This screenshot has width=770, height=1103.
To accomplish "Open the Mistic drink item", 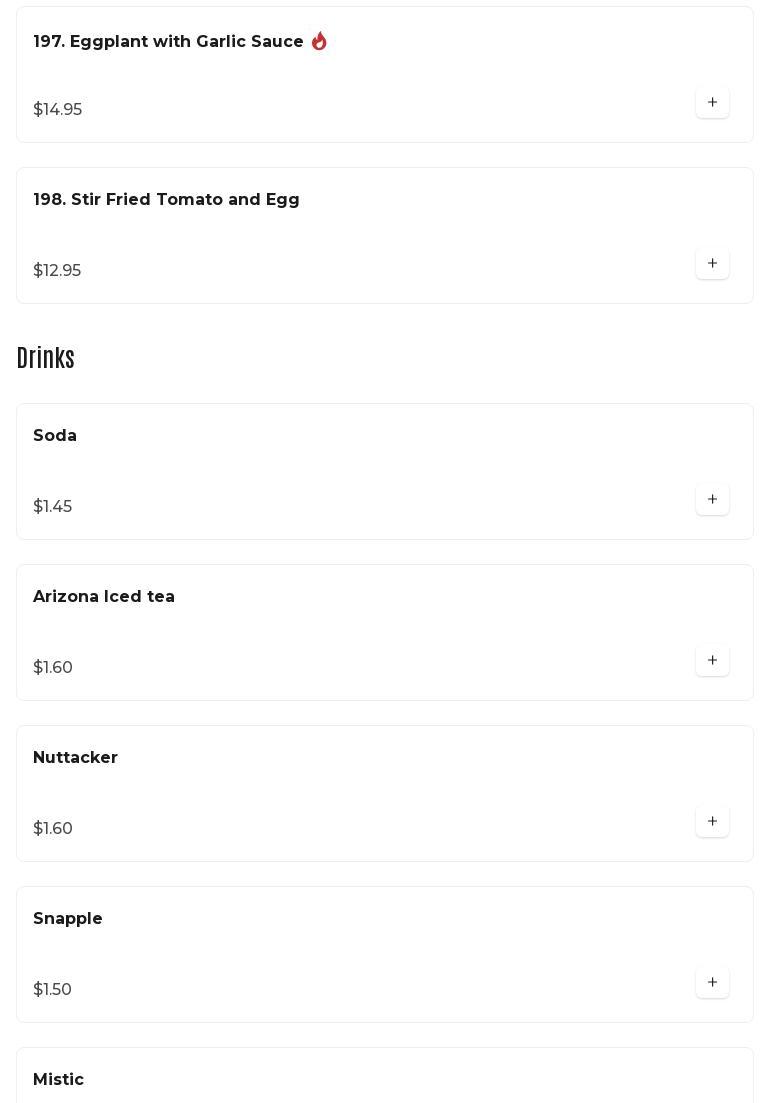I will (x=58, y=1080).
